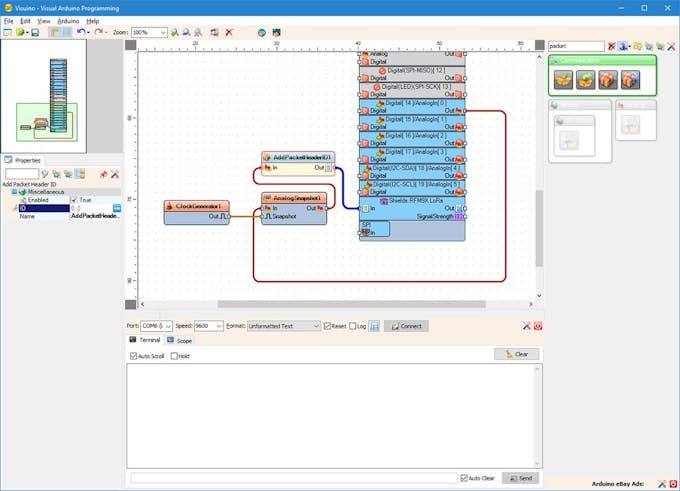Open the Help menu

coord(92,21)
